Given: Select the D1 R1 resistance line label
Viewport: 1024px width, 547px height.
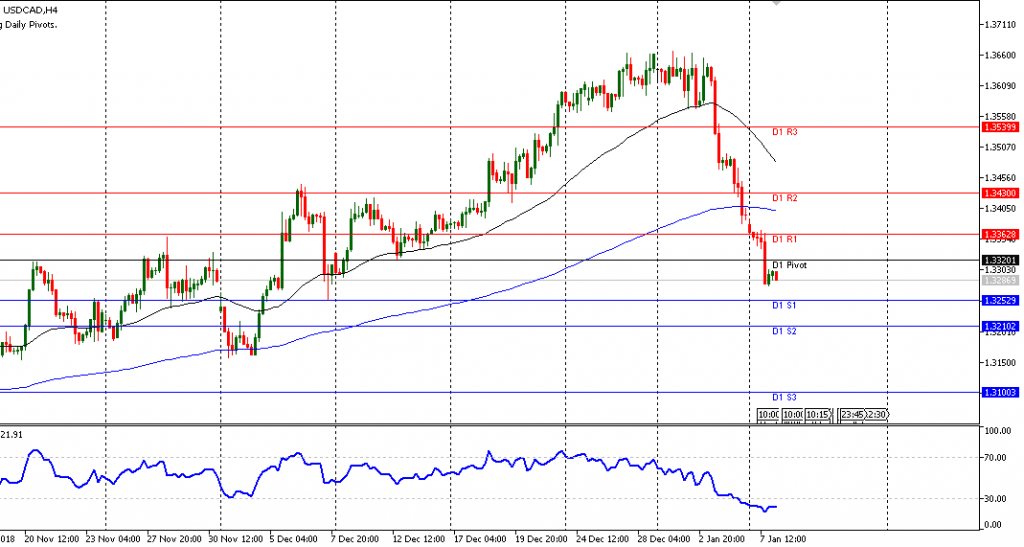Looking at the screenshot, I should click(x=784, y=239).
